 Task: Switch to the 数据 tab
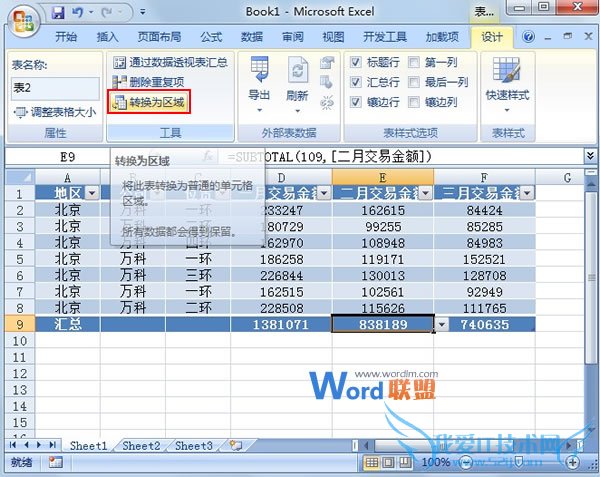(252, 37)
